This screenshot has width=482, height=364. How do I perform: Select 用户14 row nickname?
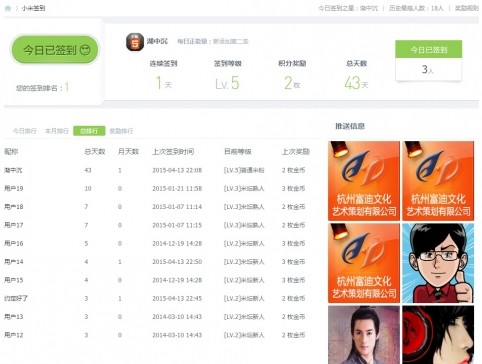14,262
